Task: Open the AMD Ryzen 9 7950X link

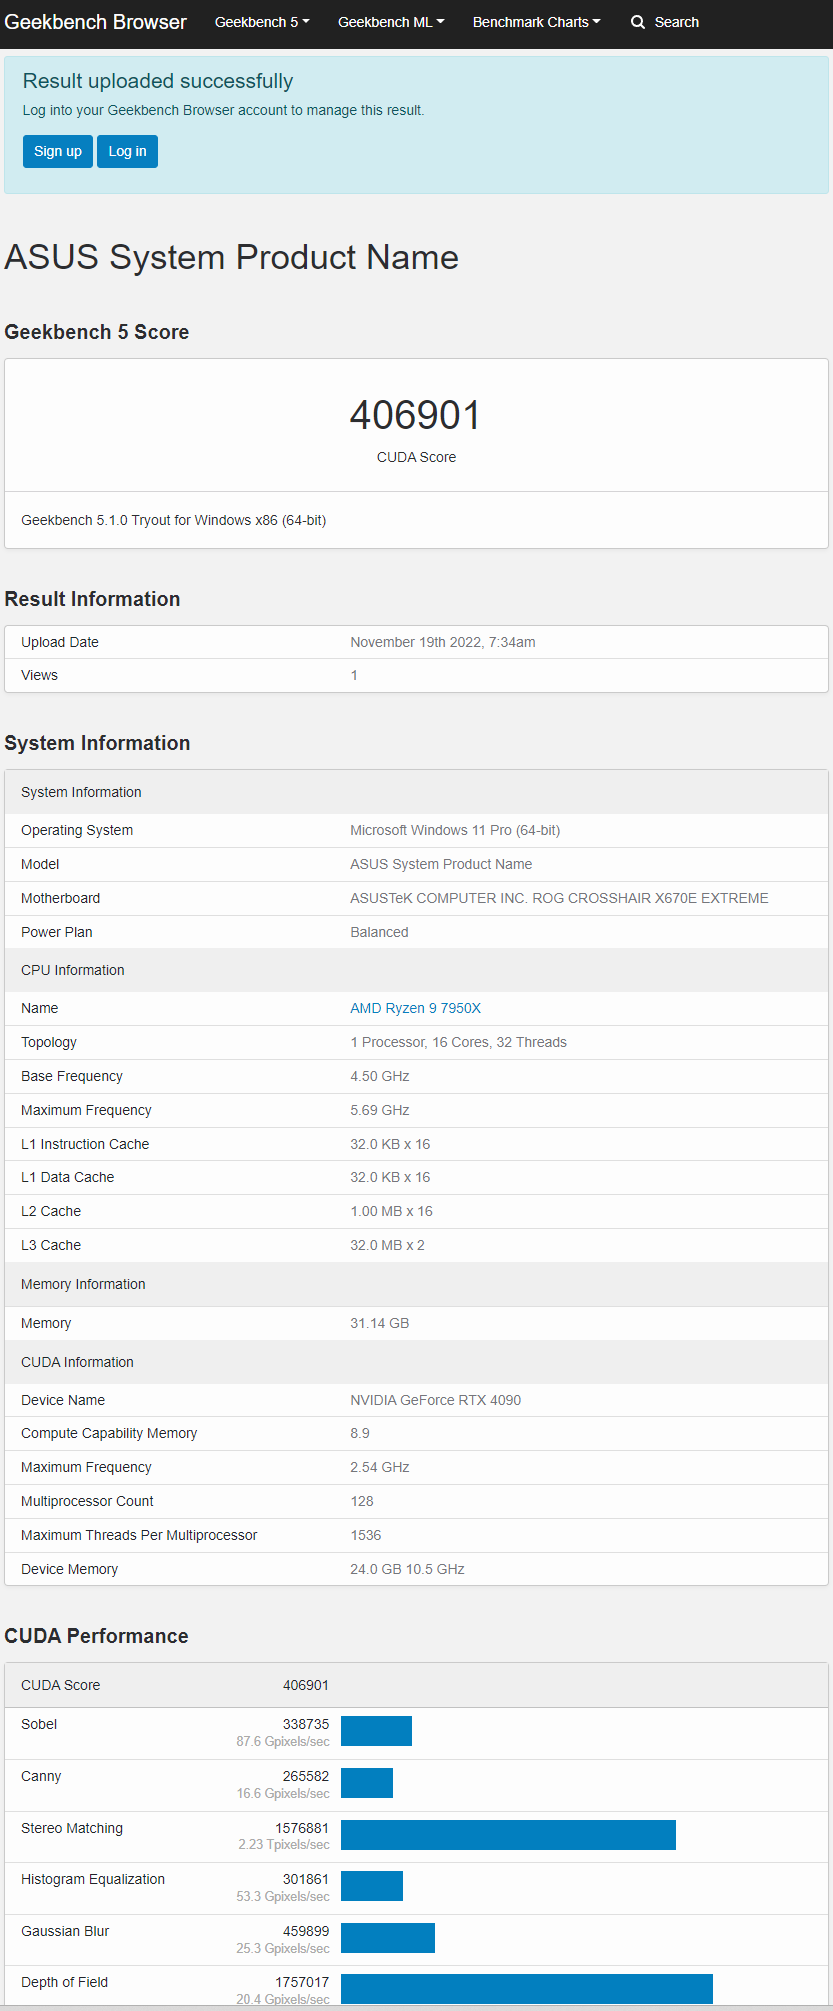Action: point(415,1008)
